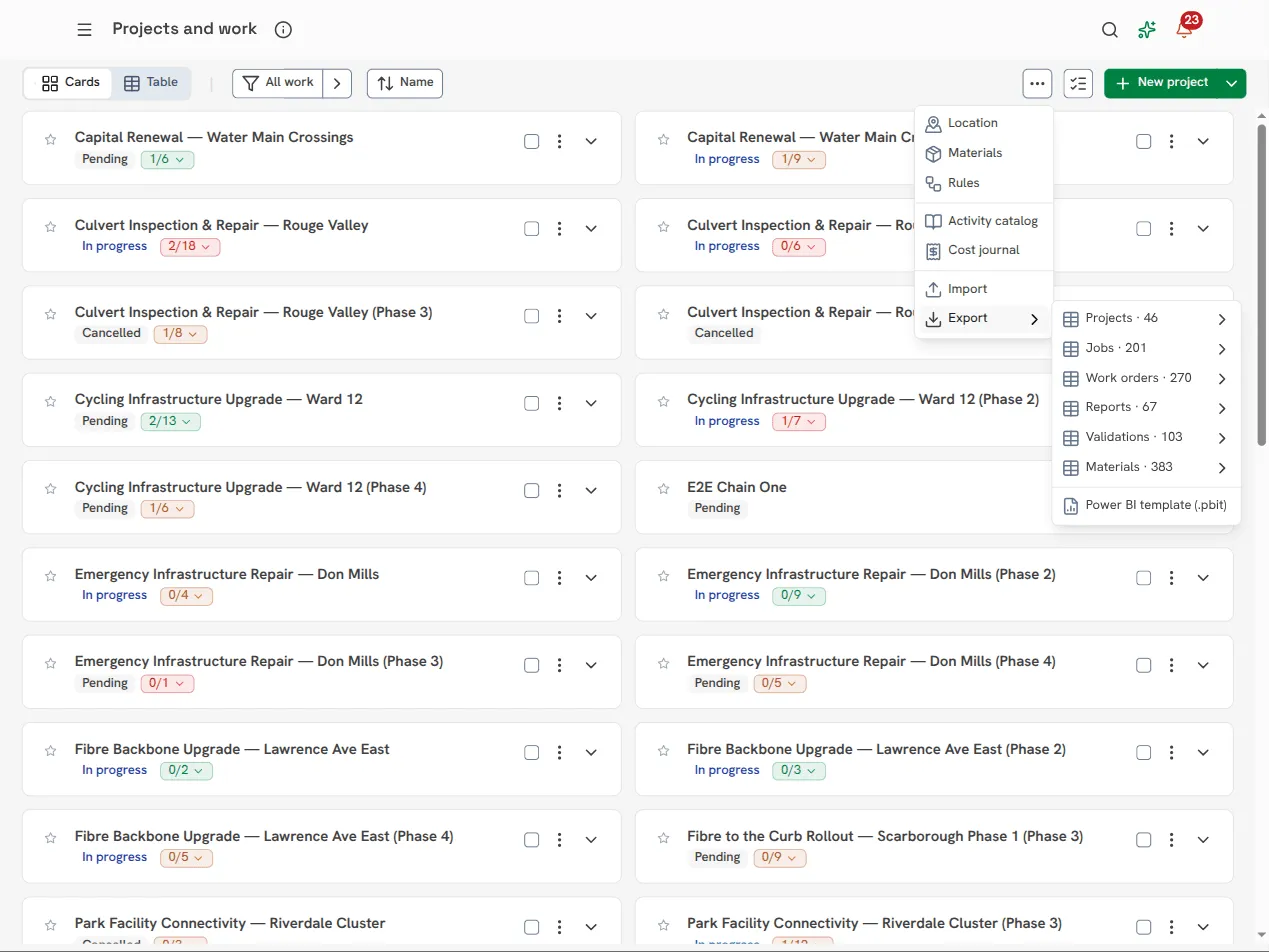
Task: Open the 2/18 progress dropdown
Action: [x=190, y=247]
